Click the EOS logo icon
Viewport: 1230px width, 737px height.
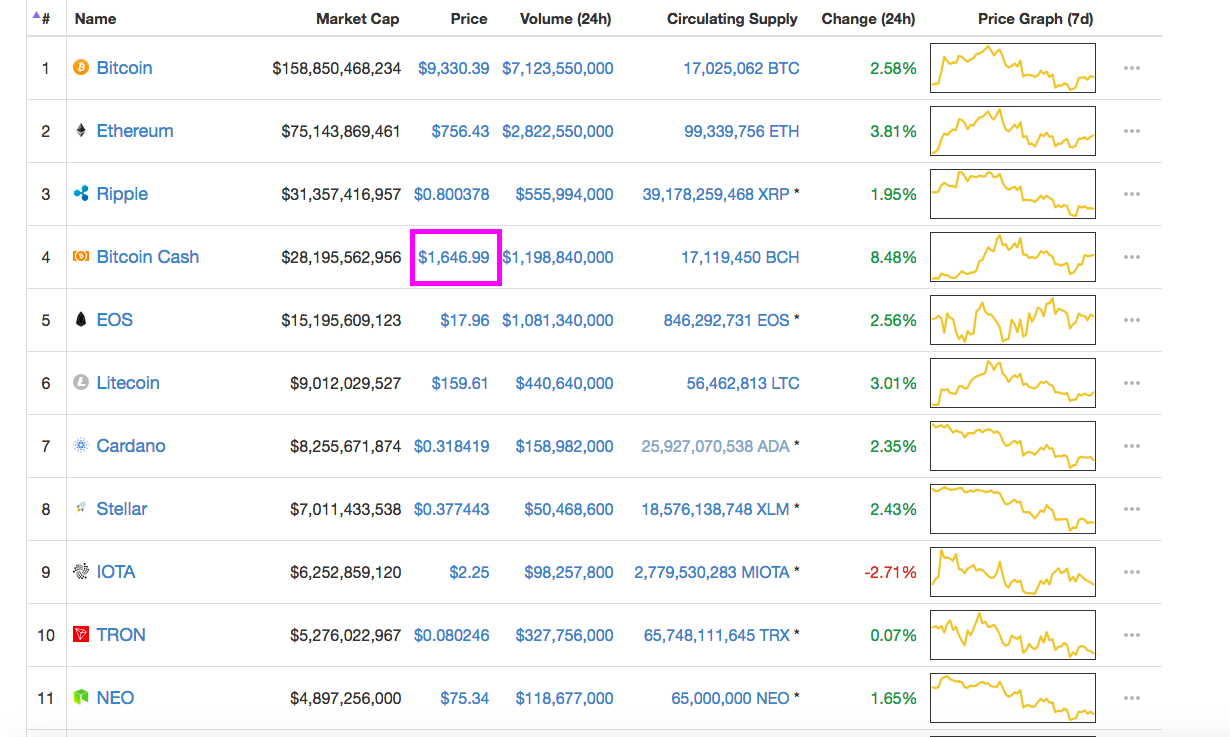point(81,320)
